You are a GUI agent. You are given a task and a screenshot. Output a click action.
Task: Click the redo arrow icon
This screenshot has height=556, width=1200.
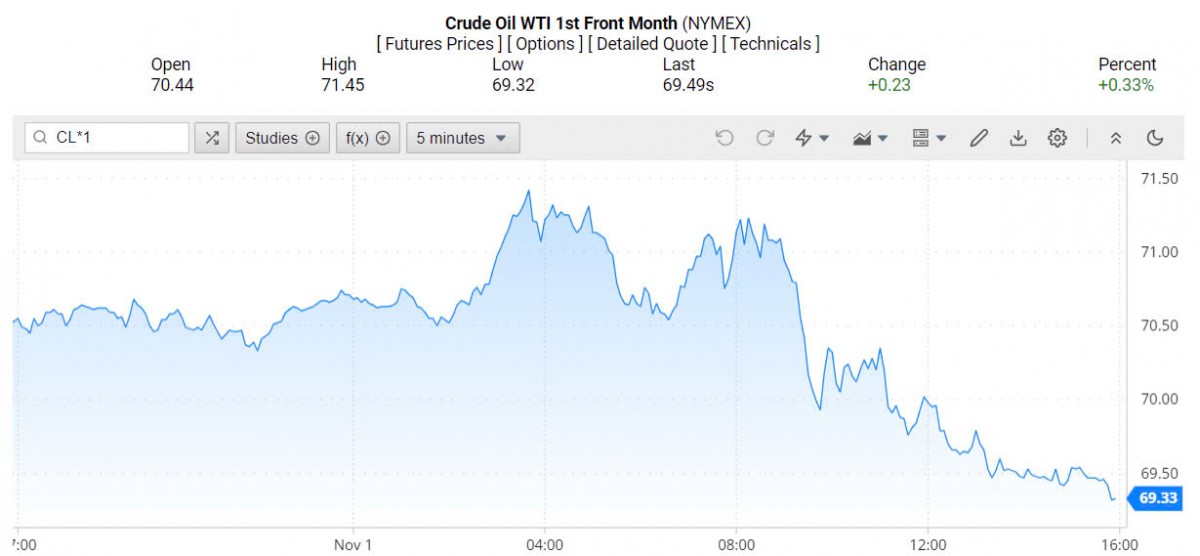click(x=765, y=138)
